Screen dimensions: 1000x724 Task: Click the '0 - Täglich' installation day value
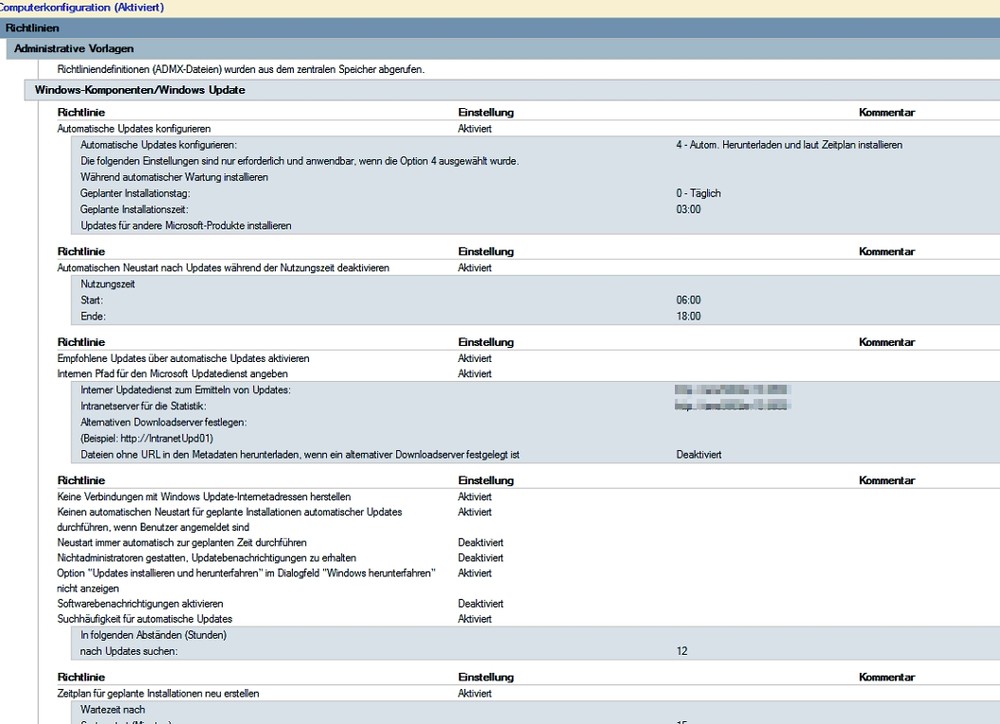698,194
